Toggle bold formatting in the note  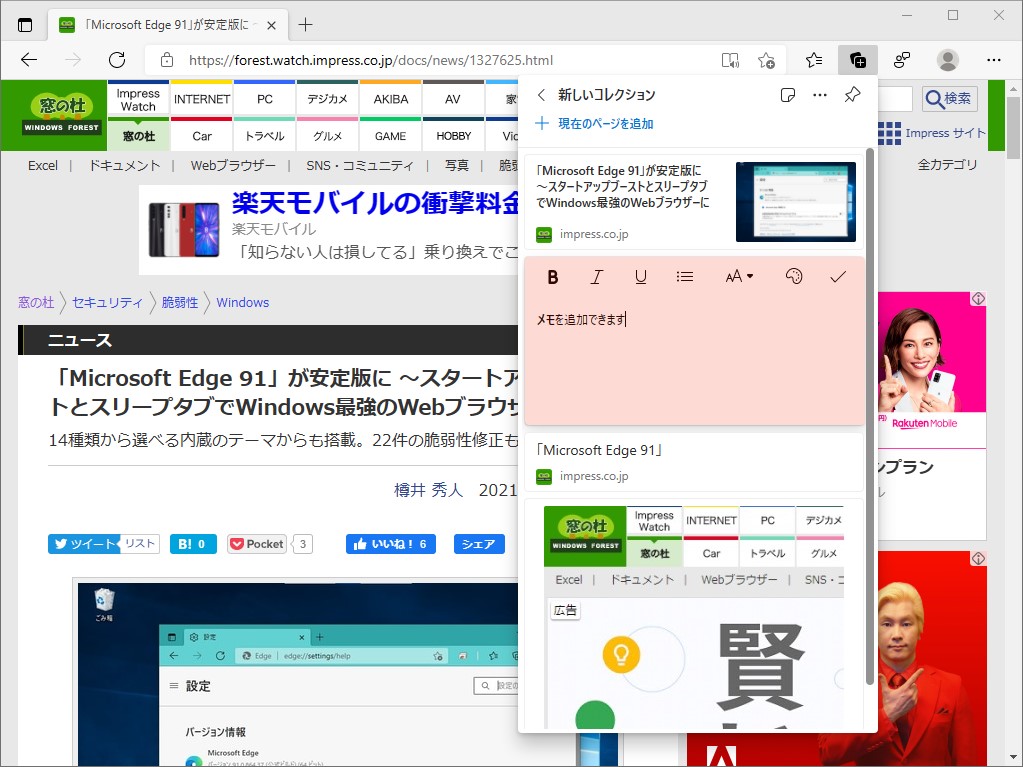point(552,277)
